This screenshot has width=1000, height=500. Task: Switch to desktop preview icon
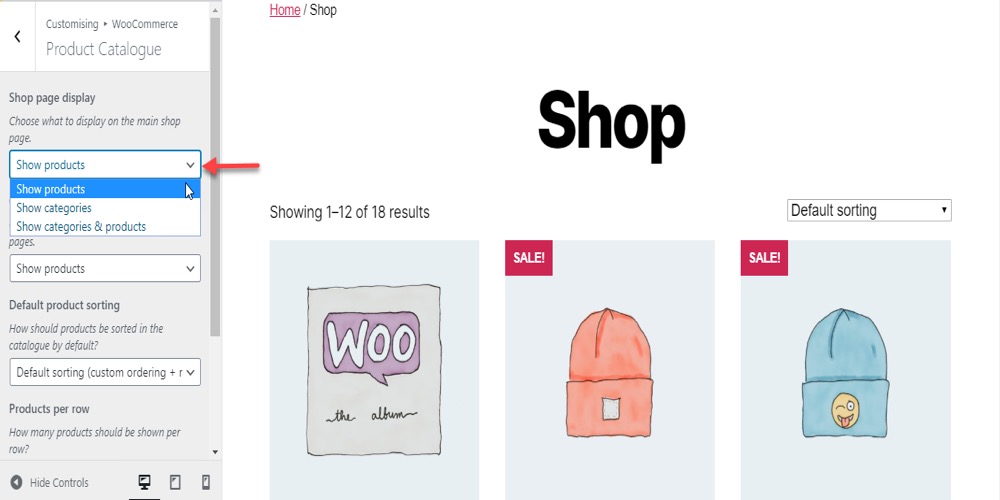click(145, 483)
